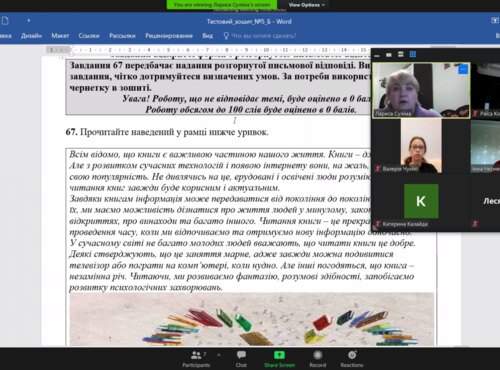Select the Раїса video thumbnail
This screenshot has width=500, height=370.
pyautogui.click(x=486, y=90)
